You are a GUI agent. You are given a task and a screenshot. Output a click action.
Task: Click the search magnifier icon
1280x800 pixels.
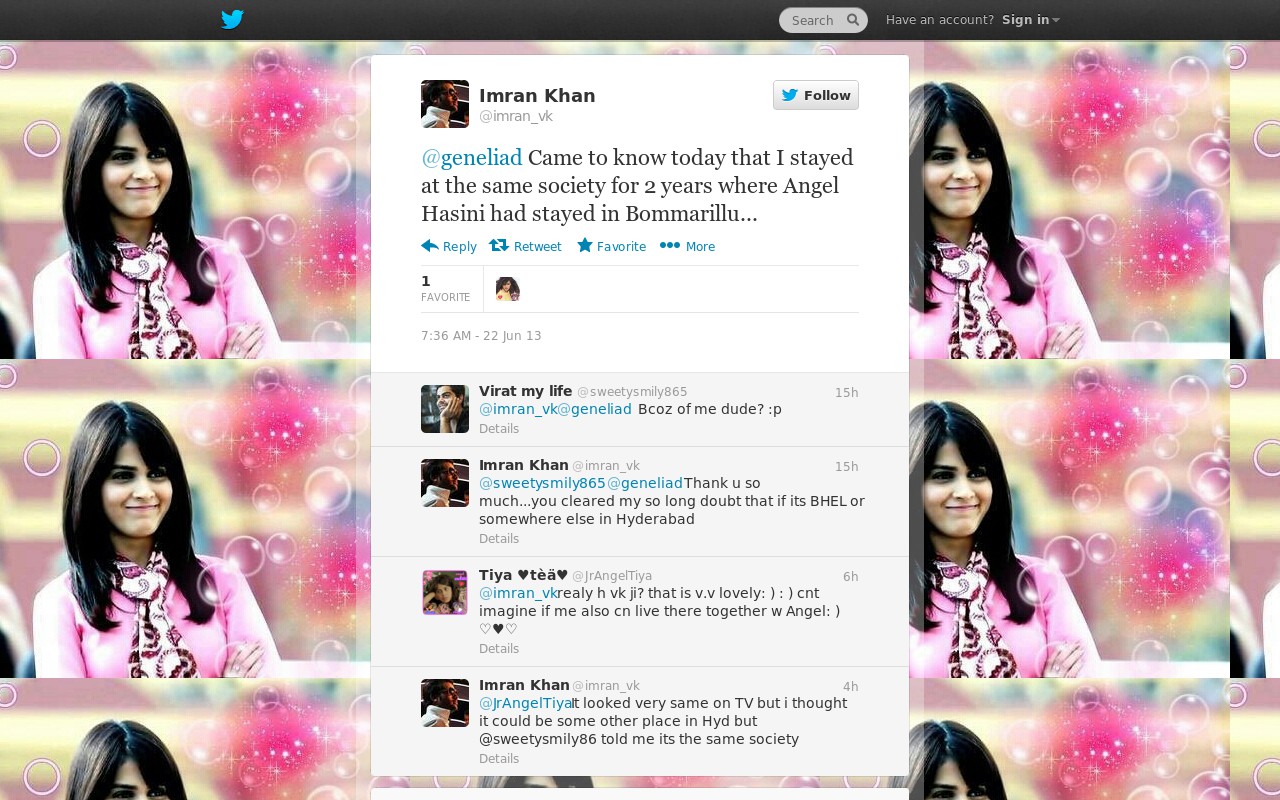click(853, 20)
